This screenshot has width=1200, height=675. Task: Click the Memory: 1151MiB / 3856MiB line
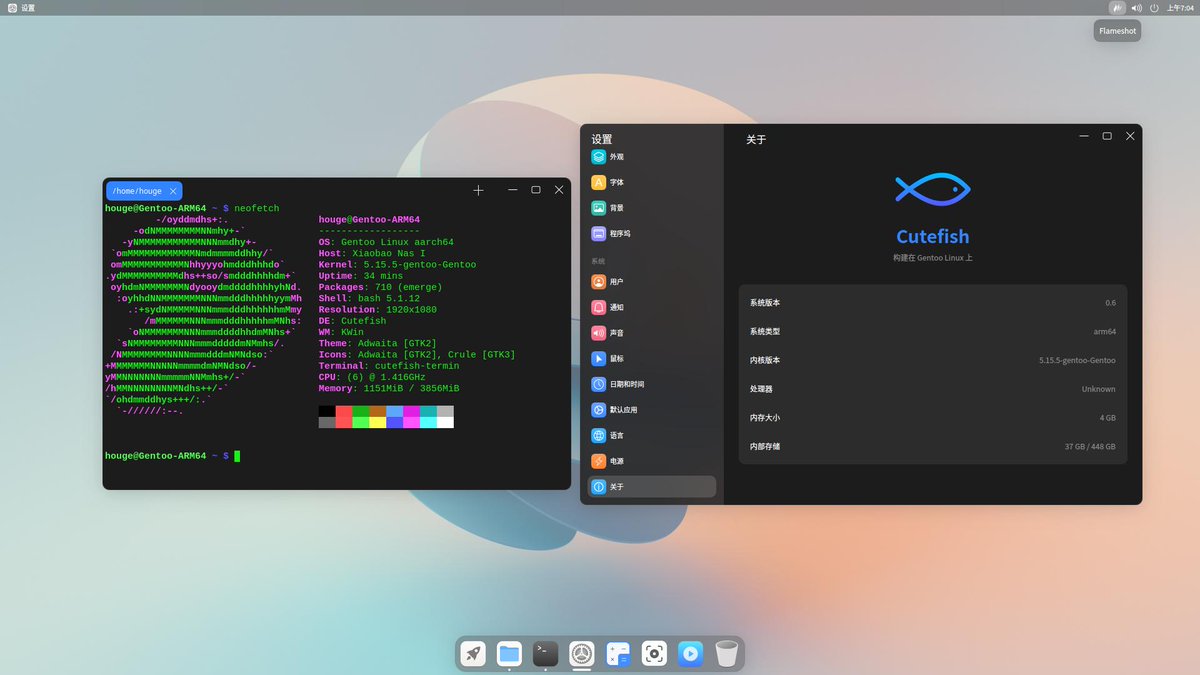point(389,388)
